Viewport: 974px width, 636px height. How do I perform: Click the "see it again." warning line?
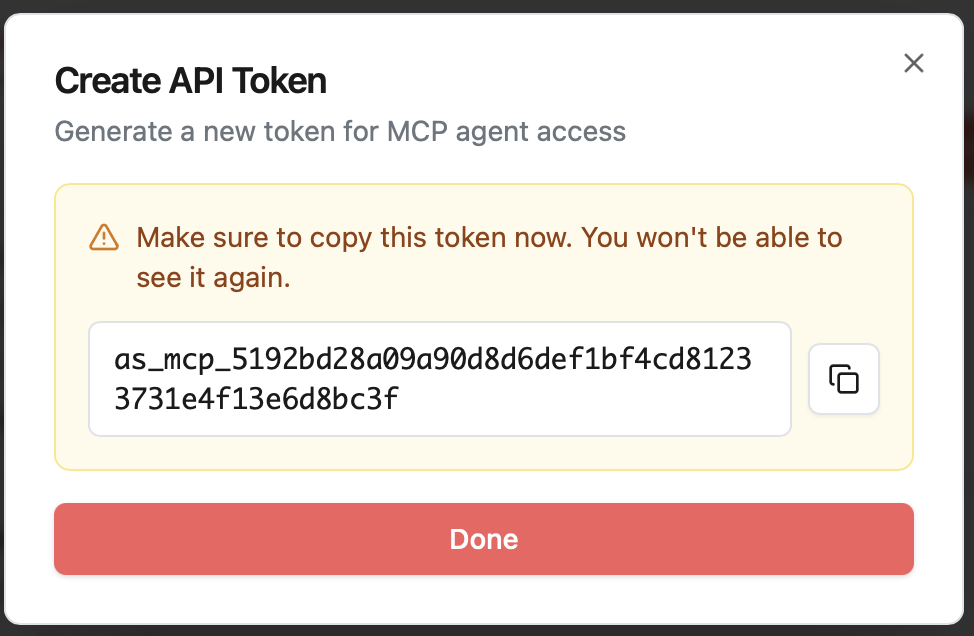pyautogui.click(x=213, y=278)
